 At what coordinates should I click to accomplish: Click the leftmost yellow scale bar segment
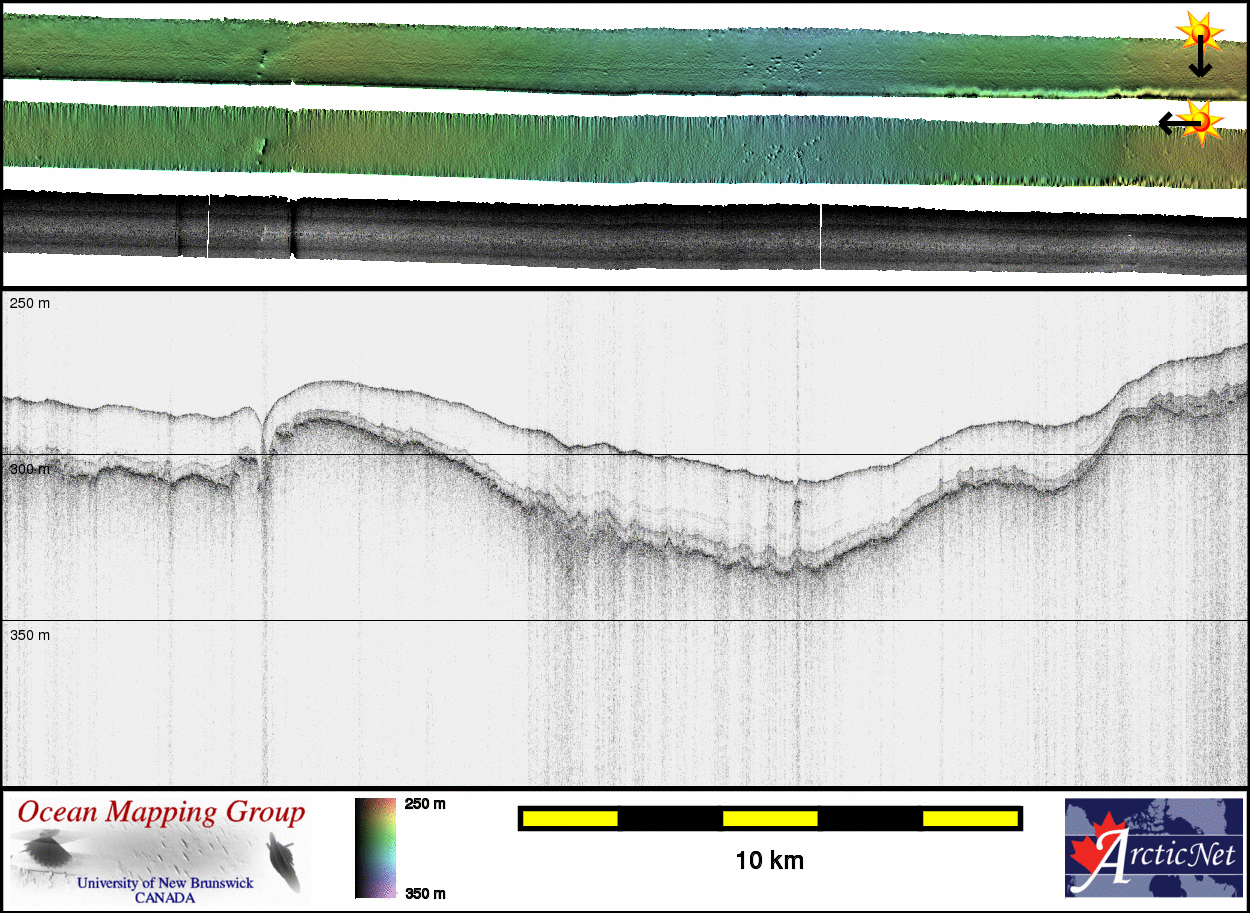(570, 818)
